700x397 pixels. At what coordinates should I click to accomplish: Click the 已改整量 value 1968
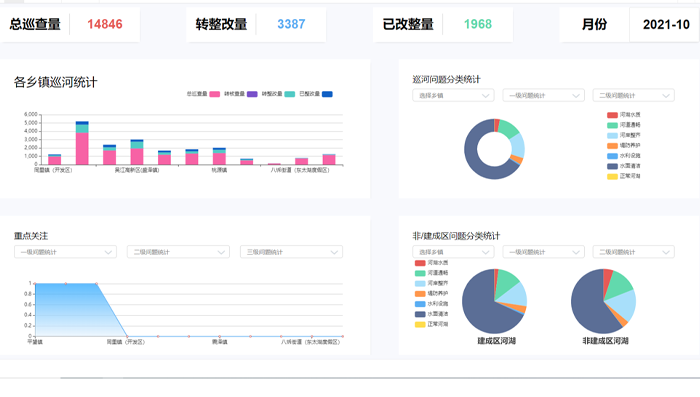point(478,24)
